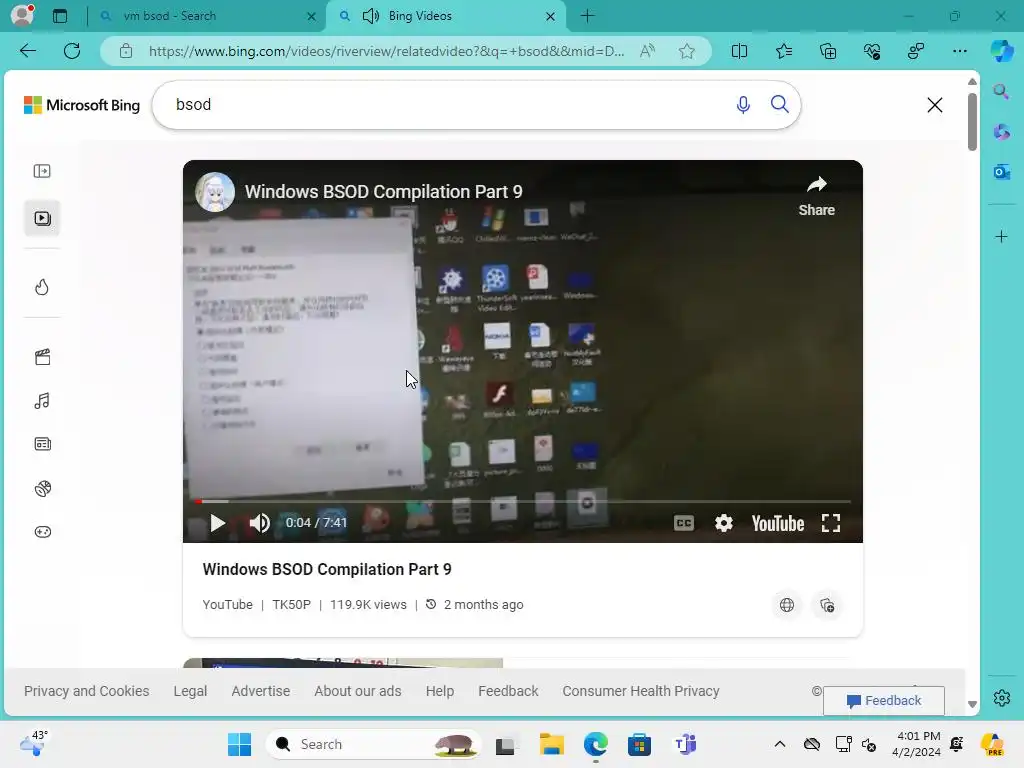Image resolution: width=1024 pixels, height=768 pixels.
Task: Show hidden system tray icons
Action: (x=779, y=744)
